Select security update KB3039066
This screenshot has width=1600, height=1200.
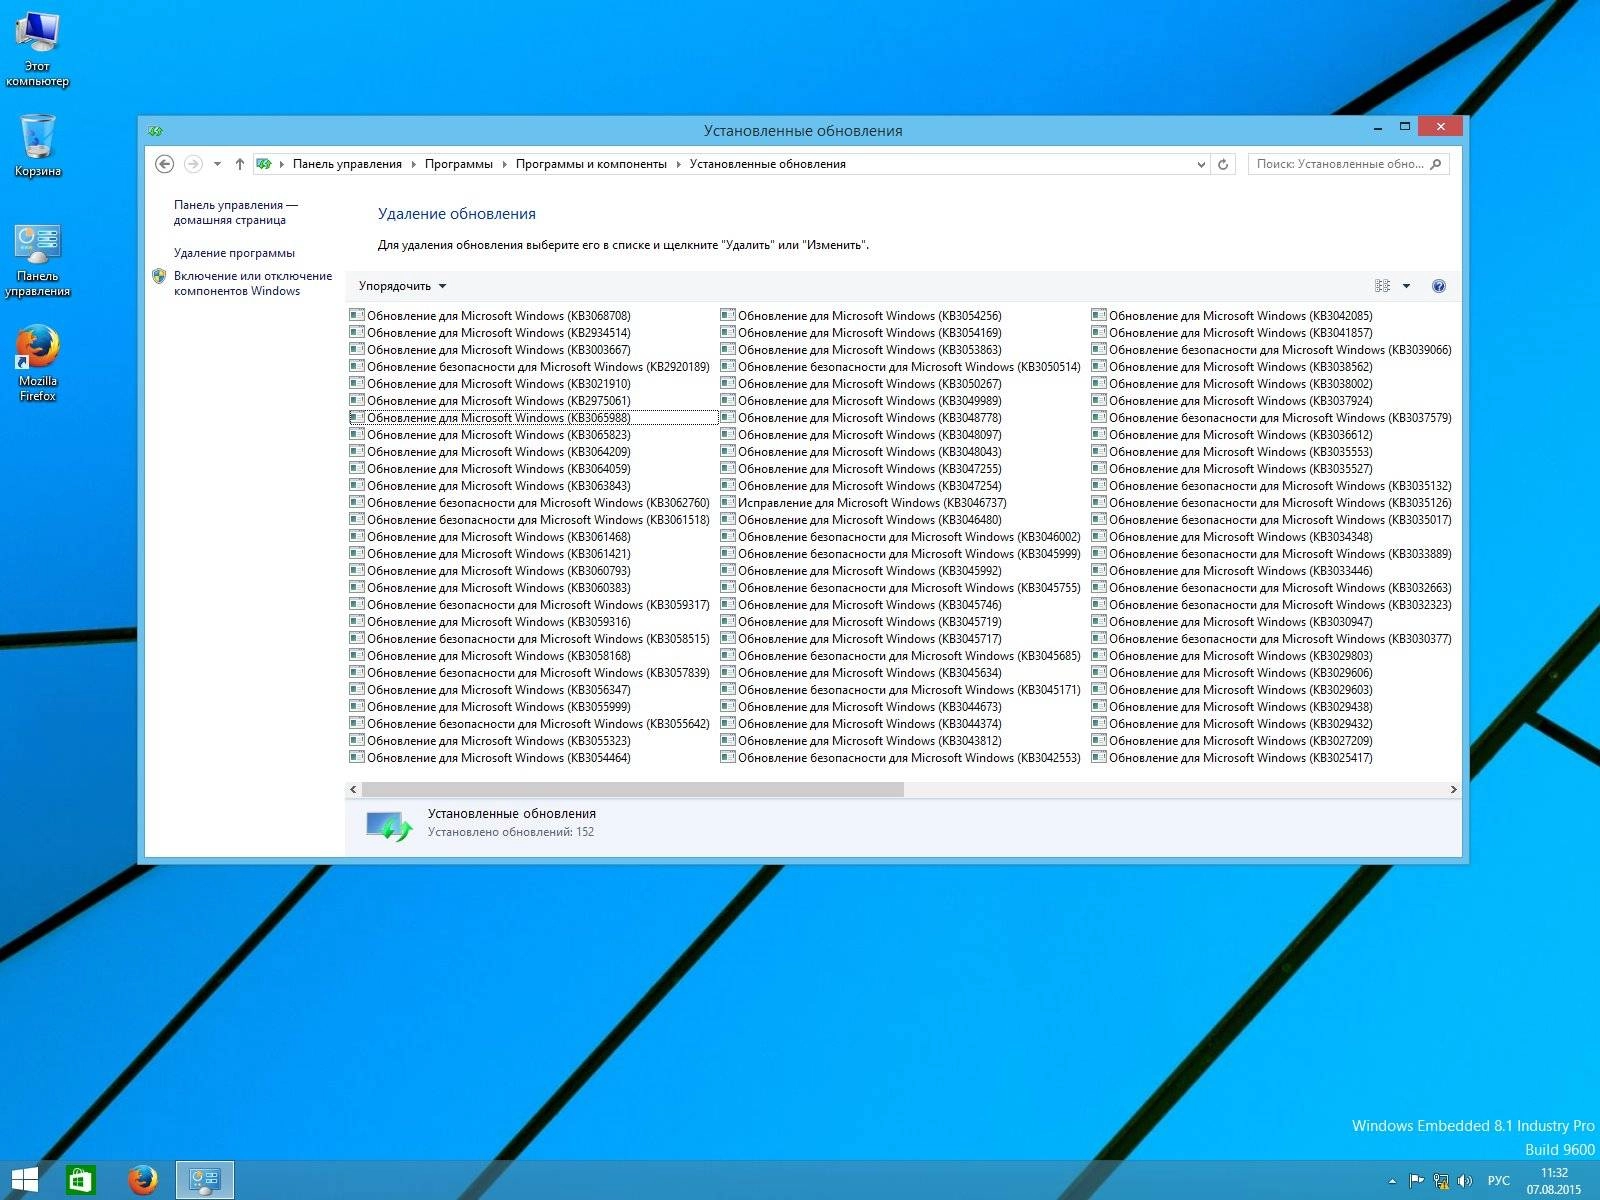[x=1271, y=350]
